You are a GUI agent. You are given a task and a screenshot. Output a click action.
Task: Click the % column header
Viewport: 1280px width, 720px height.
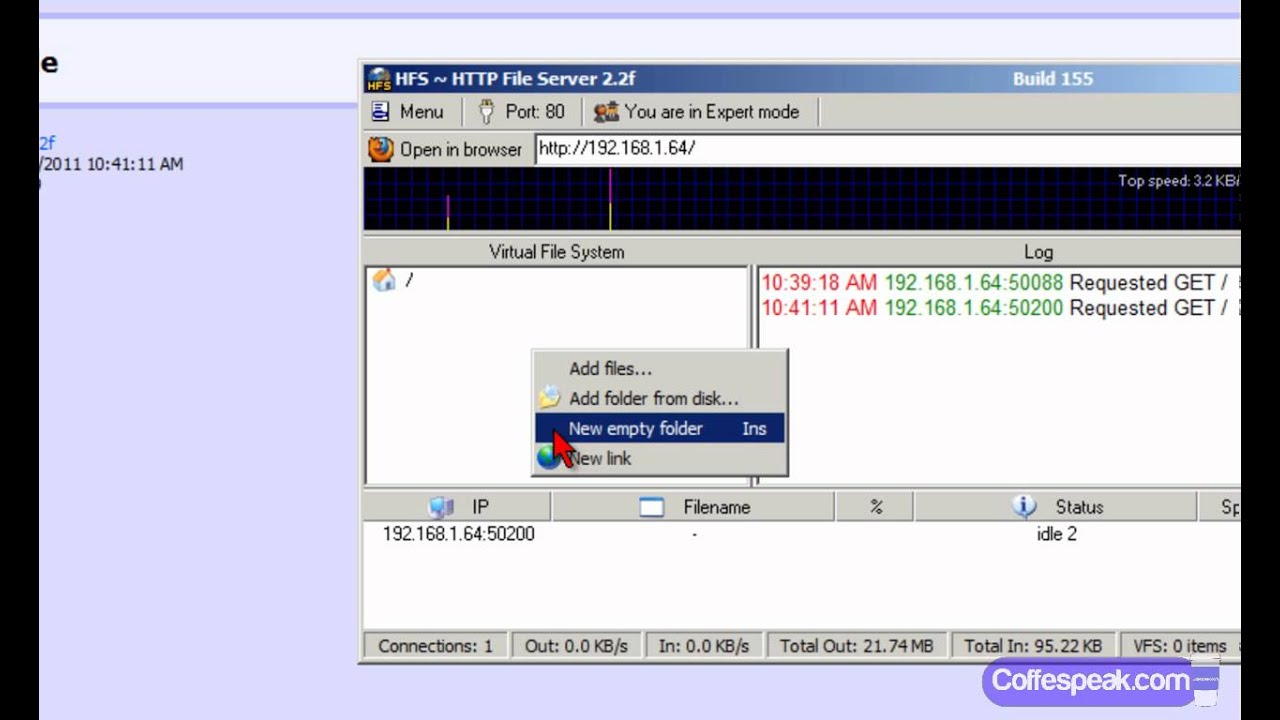875,507
